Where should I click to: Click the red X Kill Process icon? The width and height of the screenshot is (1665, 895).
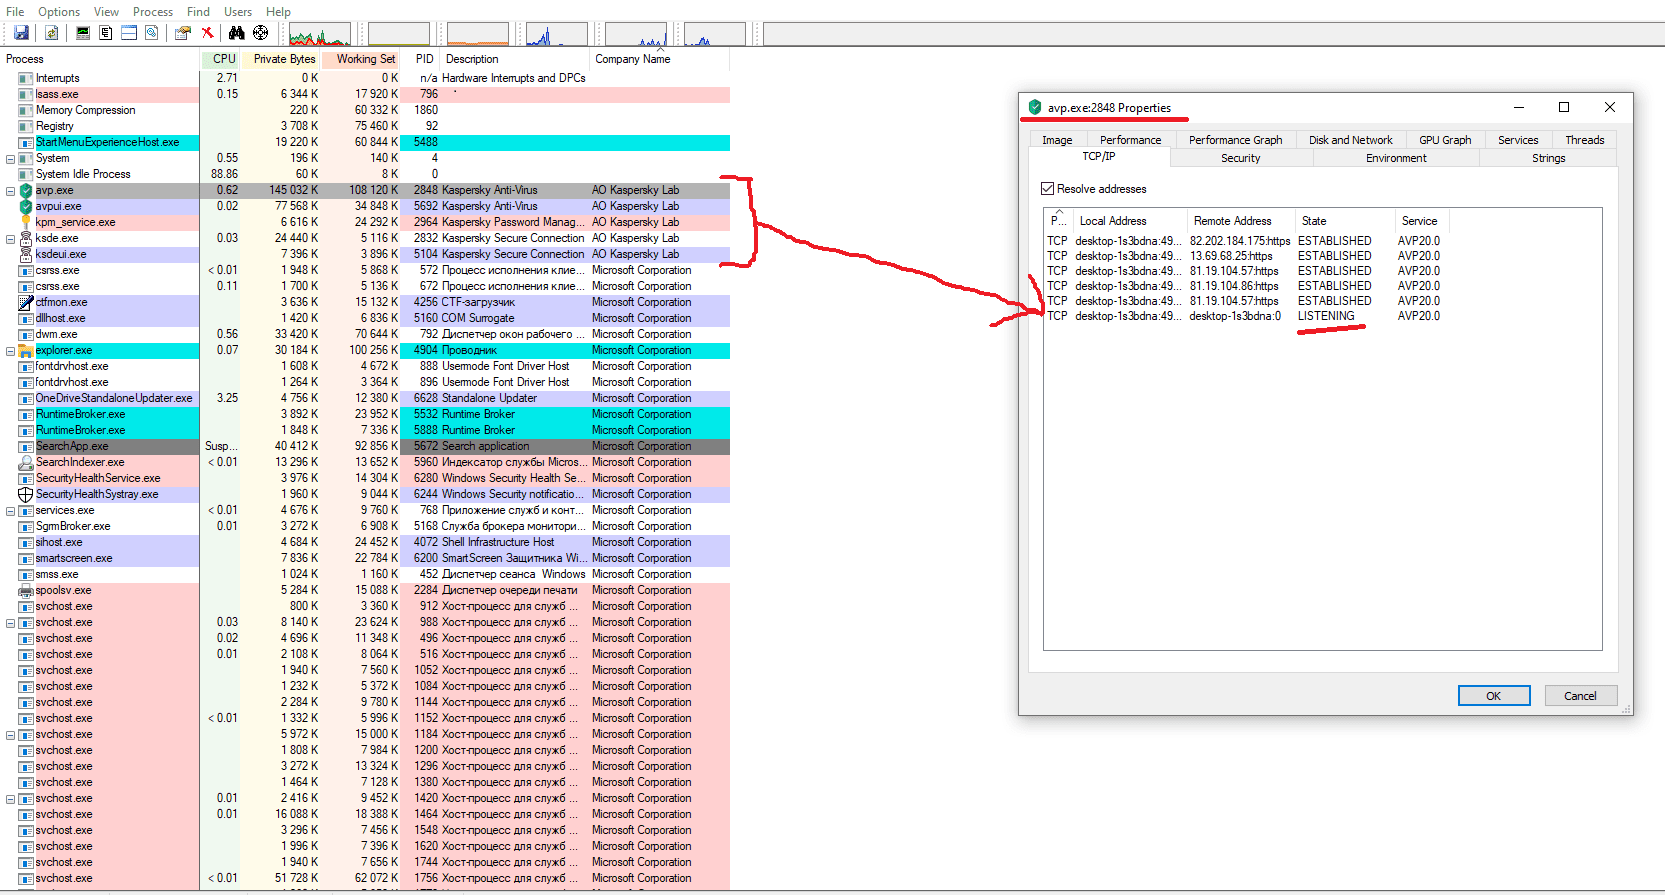pyautogui.click(x=207, y=33)
